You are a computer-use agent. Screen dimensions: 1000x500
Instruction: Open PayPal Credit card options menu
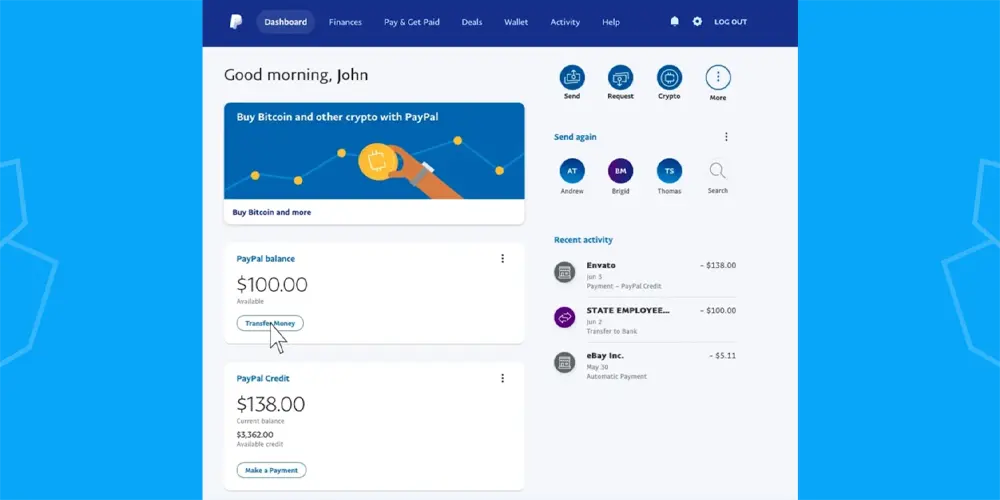point(503,378)
